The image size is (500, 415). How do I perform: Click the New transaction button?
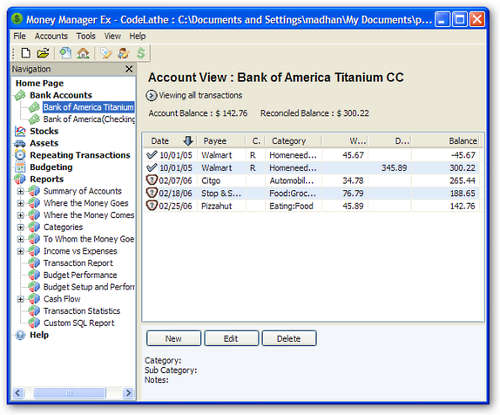coord(173,338)
